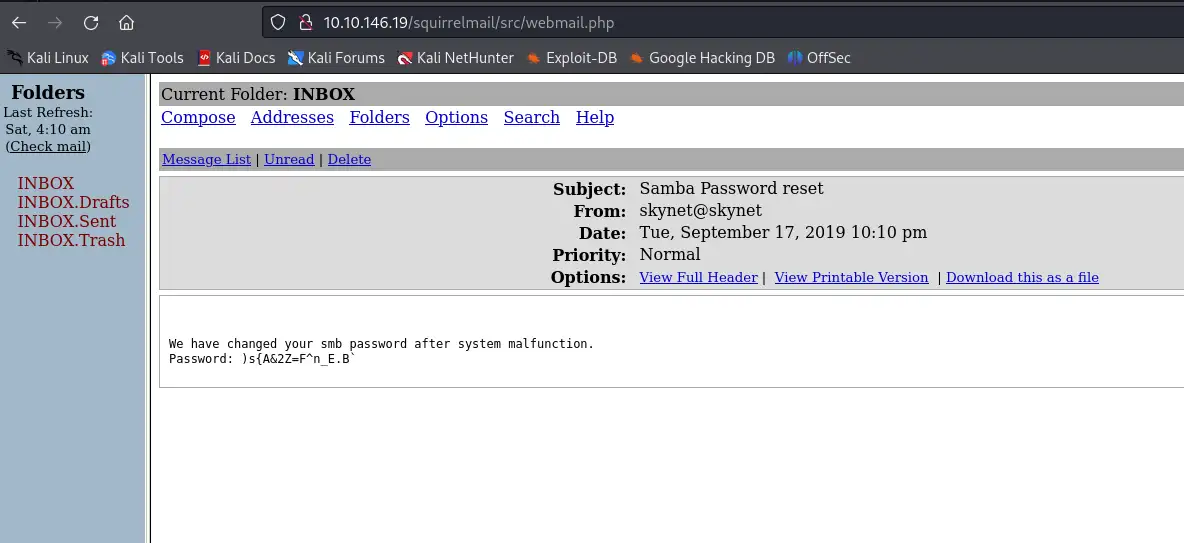Open the Search menu link
This screenshot has width=1184, height=543.
tap(531, 117)
